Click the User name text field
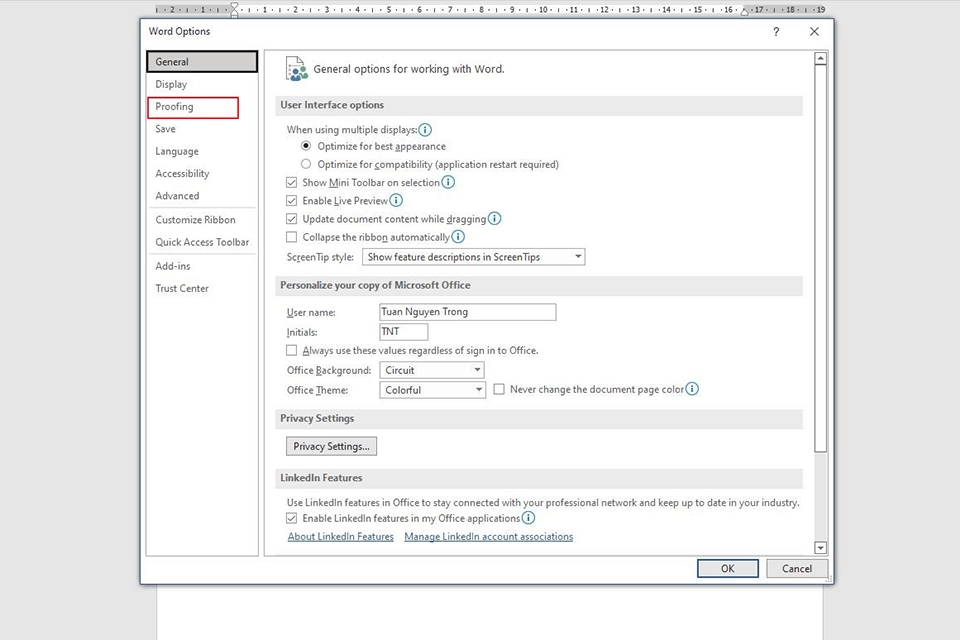The width and height of the screenshot is (960, 640). coord(468,312)
